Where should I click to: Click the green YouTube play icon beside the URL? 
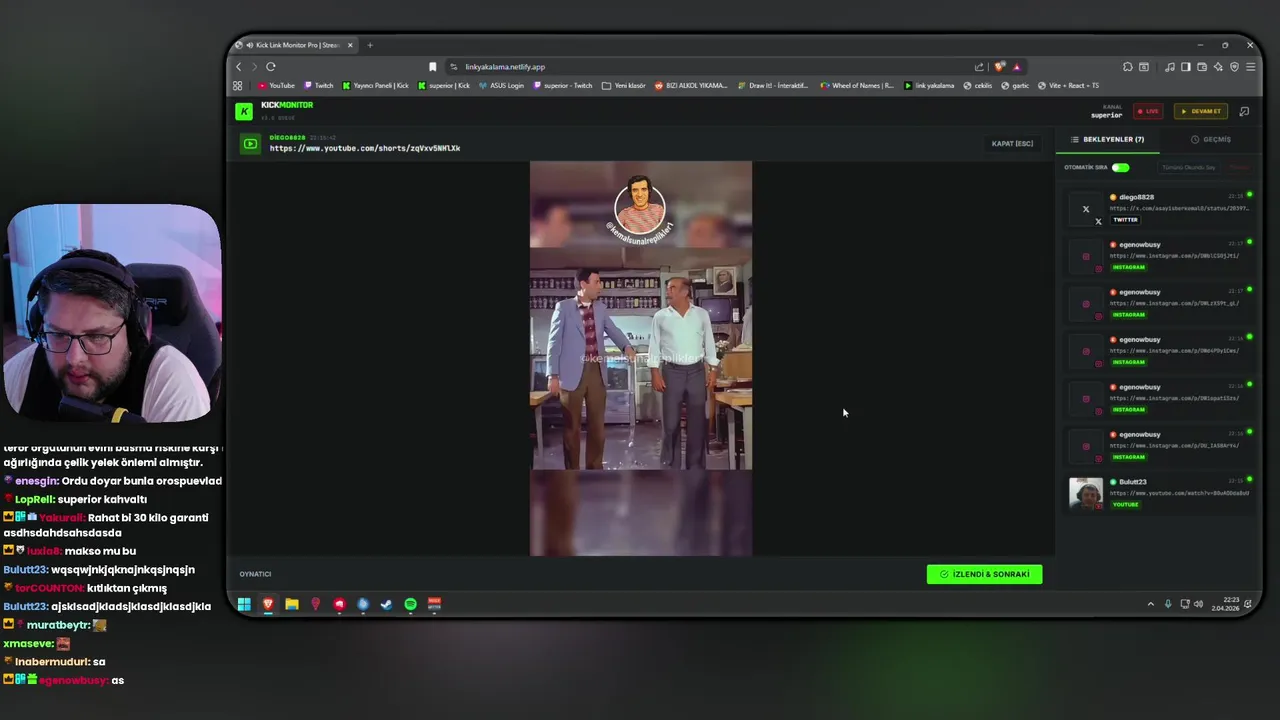point(250,144)
